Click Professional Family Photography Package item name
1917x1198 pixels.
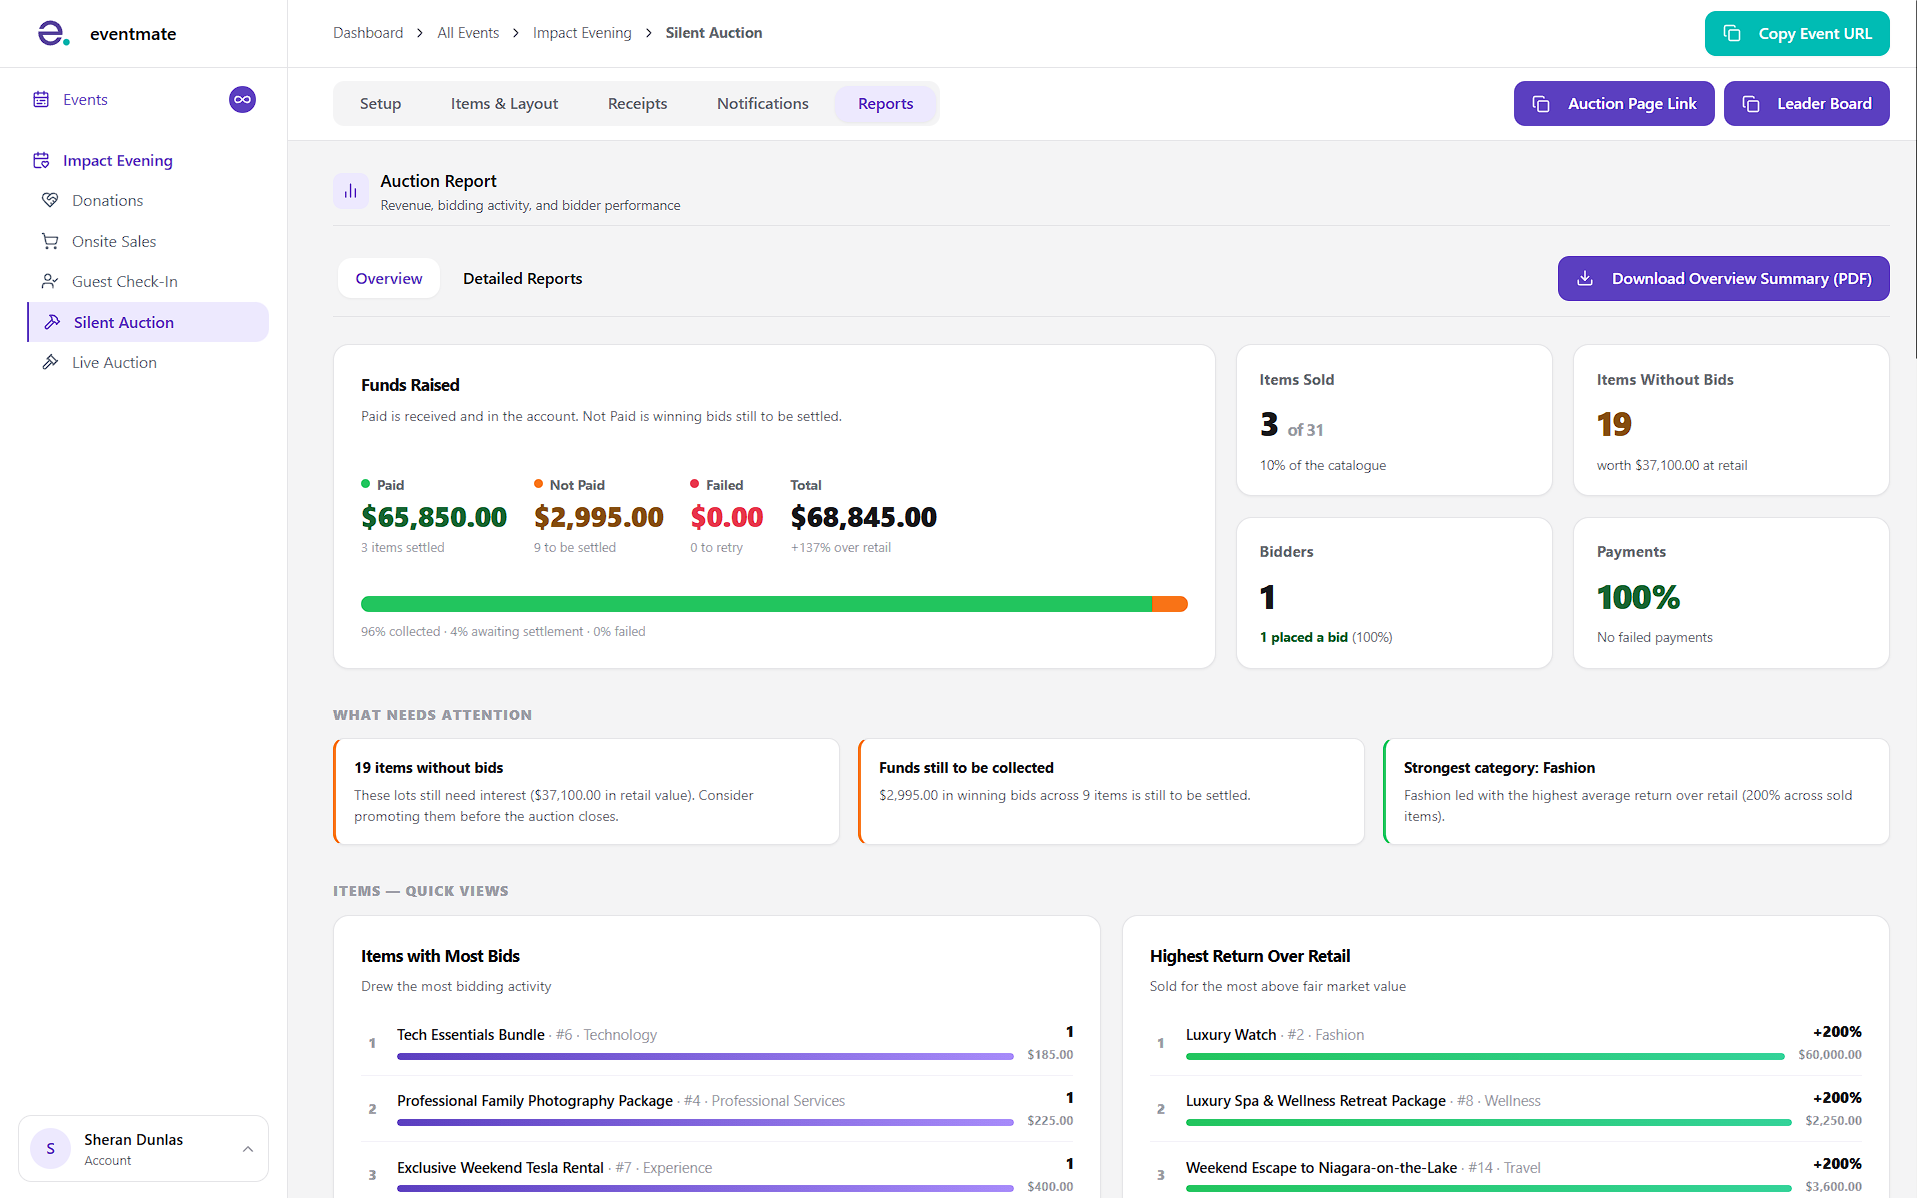(535, 1100)
